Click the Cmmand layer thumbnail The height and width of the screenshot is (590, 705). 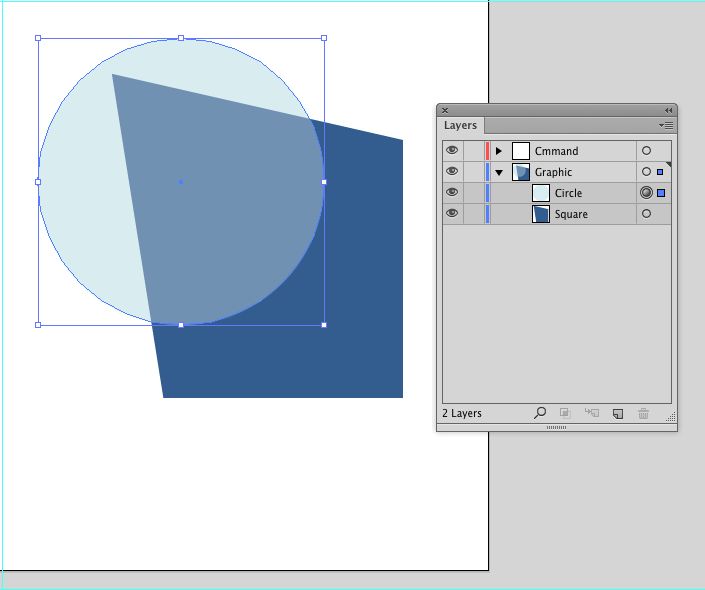pos(521,151)
